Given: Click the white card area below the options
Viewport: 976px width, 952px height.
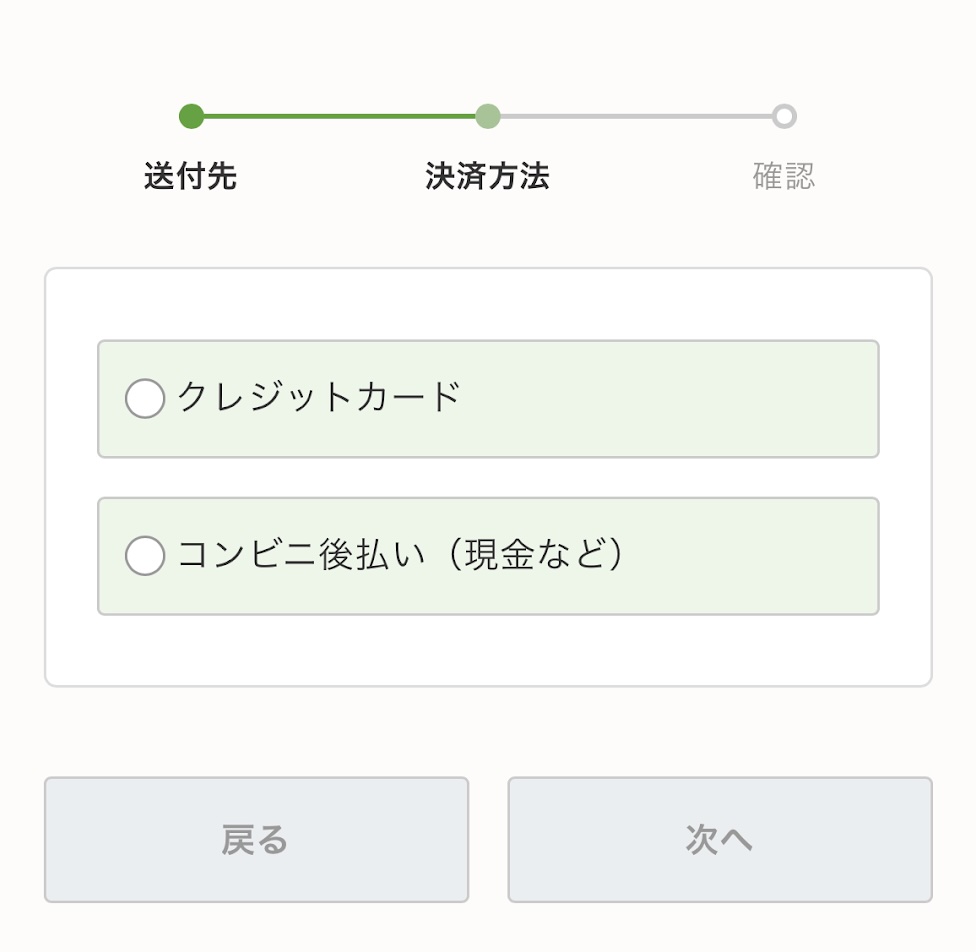Looking at the screenshot, I should click(x=488, y=650).
